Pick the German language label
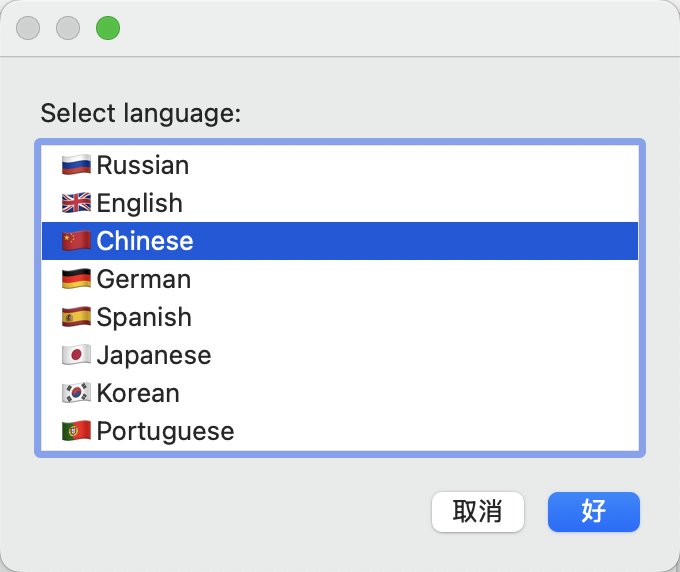 143,279
